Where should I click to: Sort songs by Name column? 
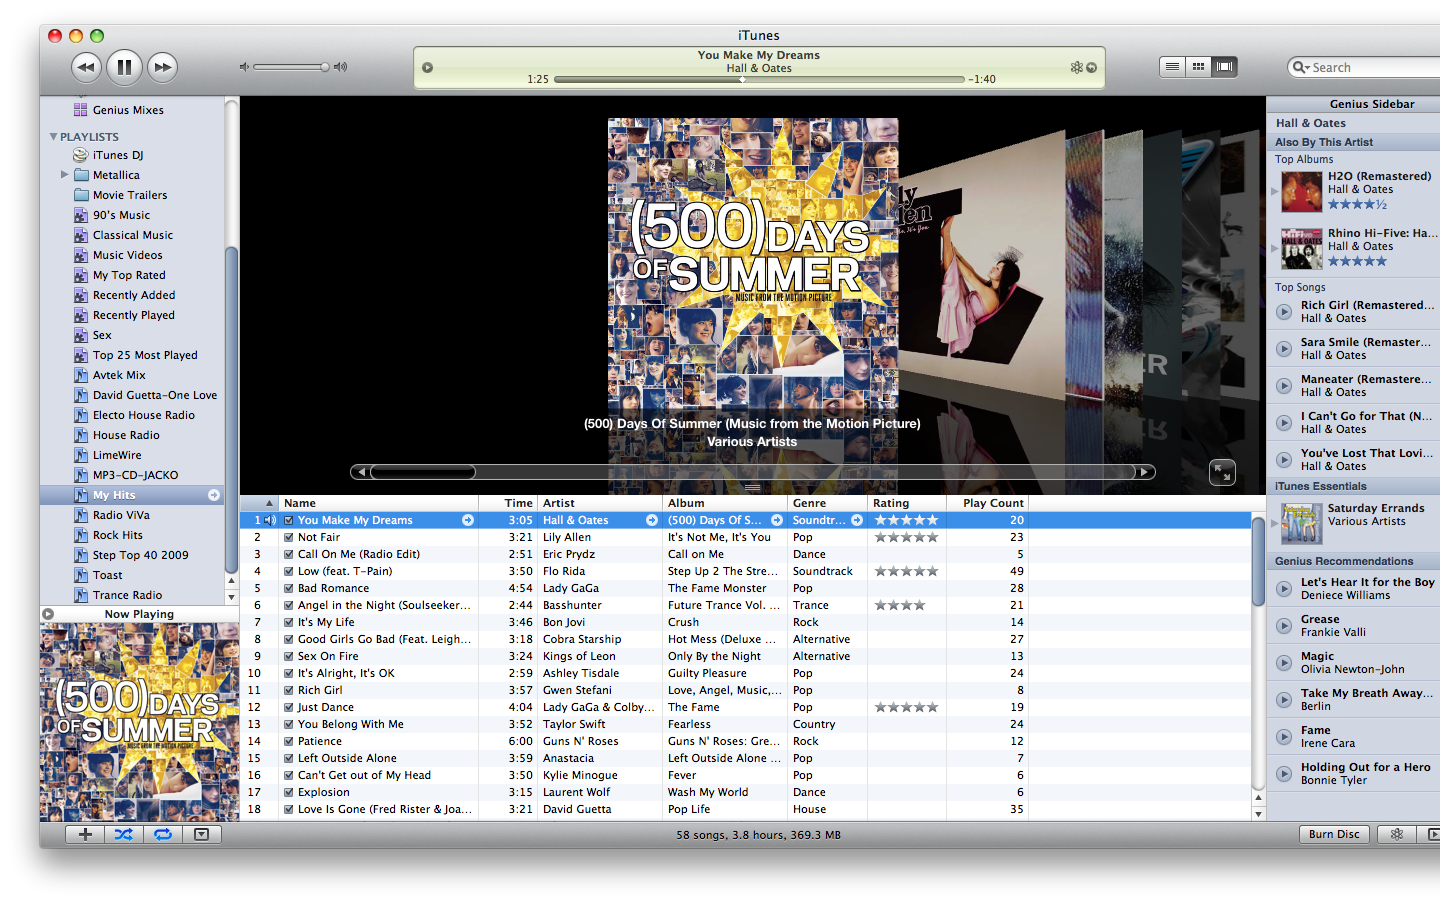pos(378,503)
